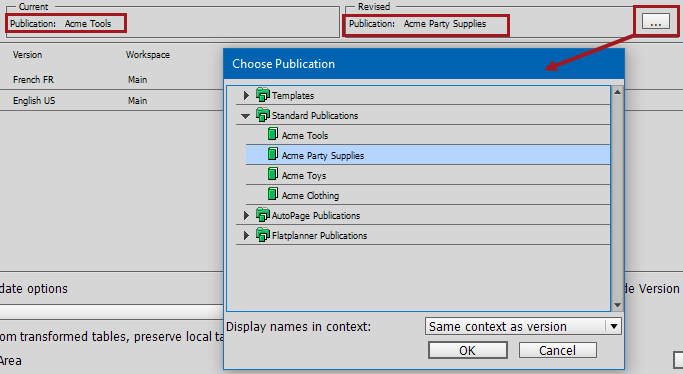Image resolution: width=683 pixels, height=374 pixels.
Task: Expand the Templates tree node
Action: [x=246, y=95]
